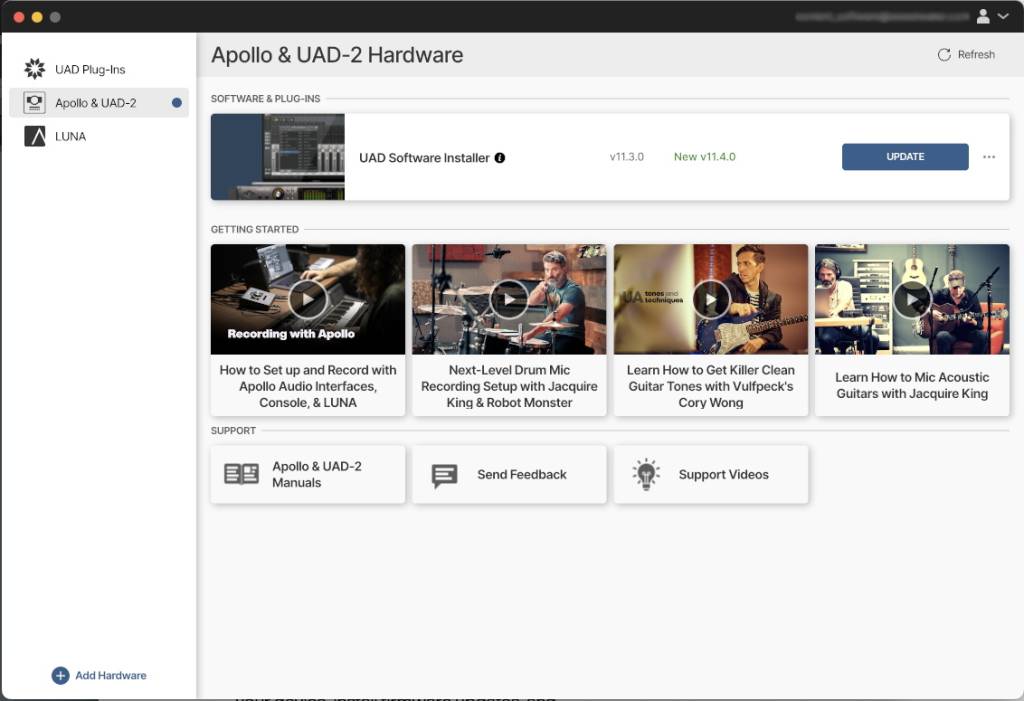Image resolution: width=1024 pixels, height=701 pixels.
Task: Click the Add Hardware plus icon
Action: coord(60,675)
